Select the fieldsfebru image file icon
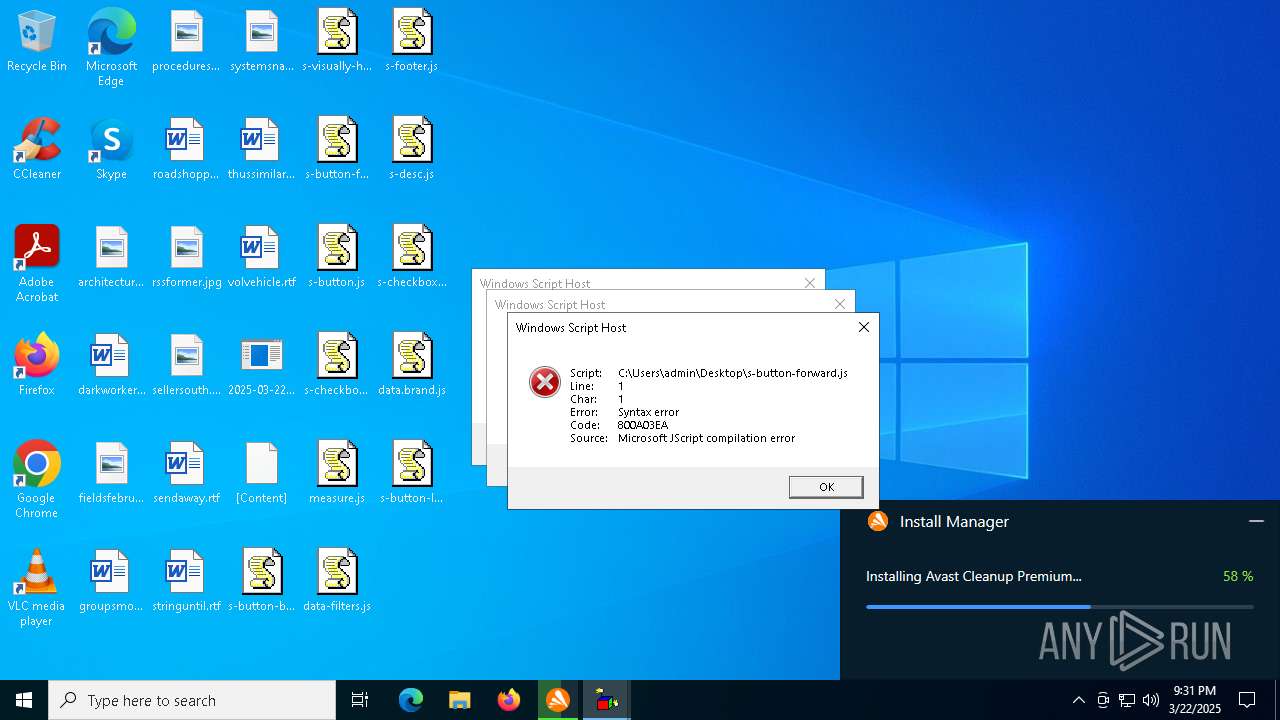 [111, 474]
